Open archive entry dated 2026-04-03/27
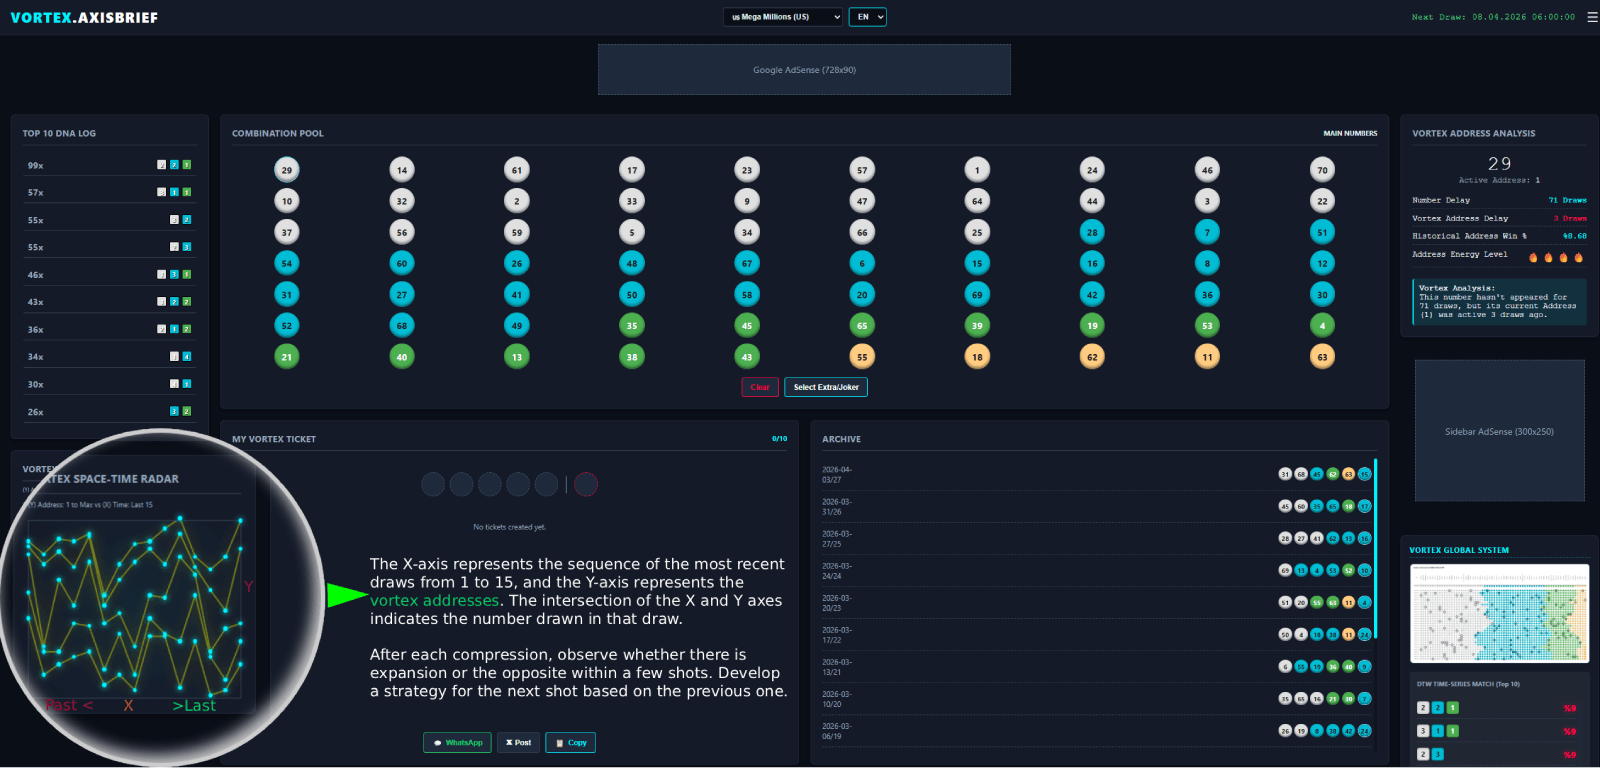 coord(1096,474)
